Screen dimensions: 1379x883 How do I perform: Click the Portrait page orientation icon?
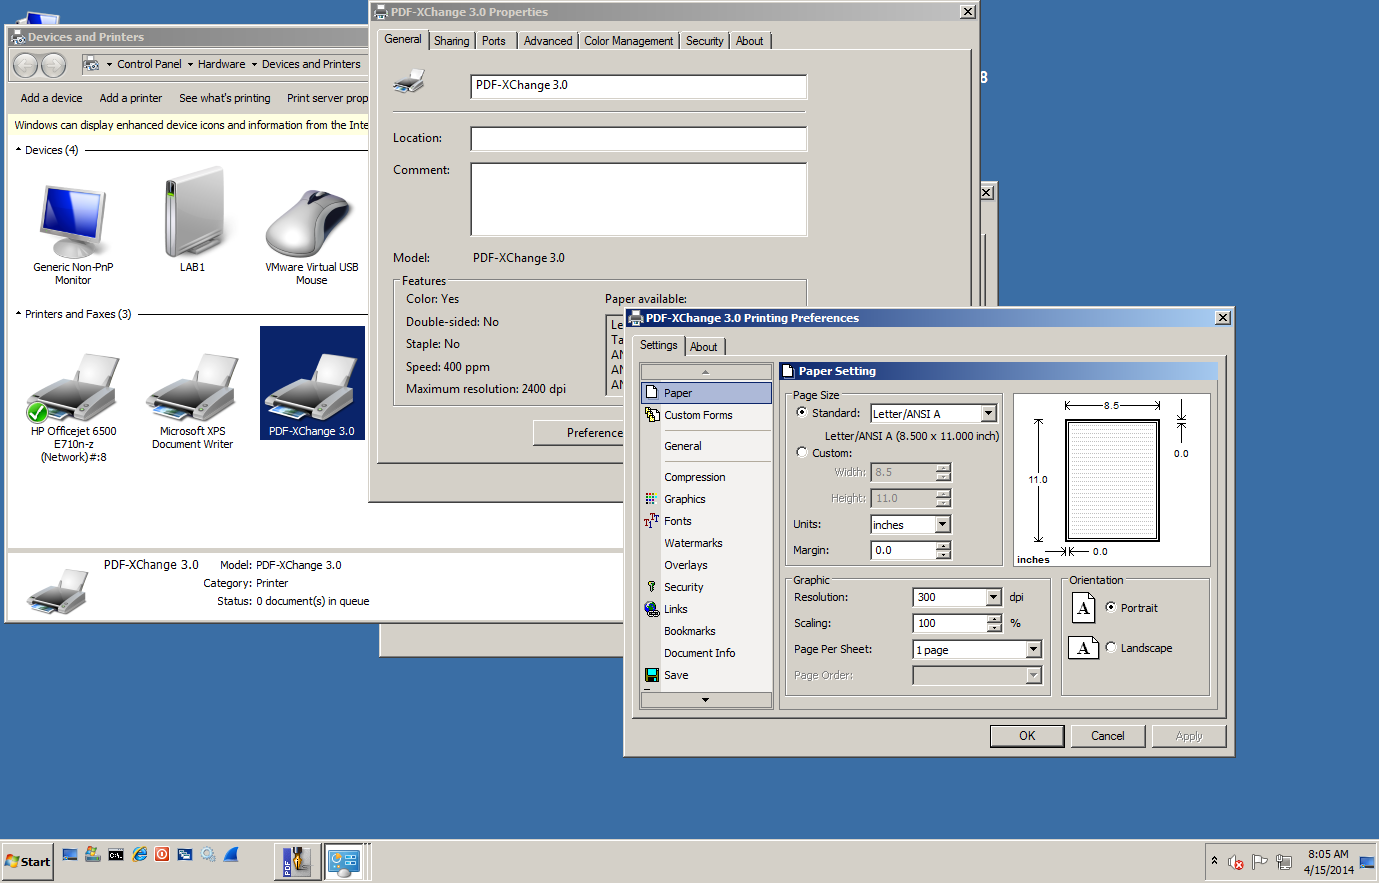1083,607
